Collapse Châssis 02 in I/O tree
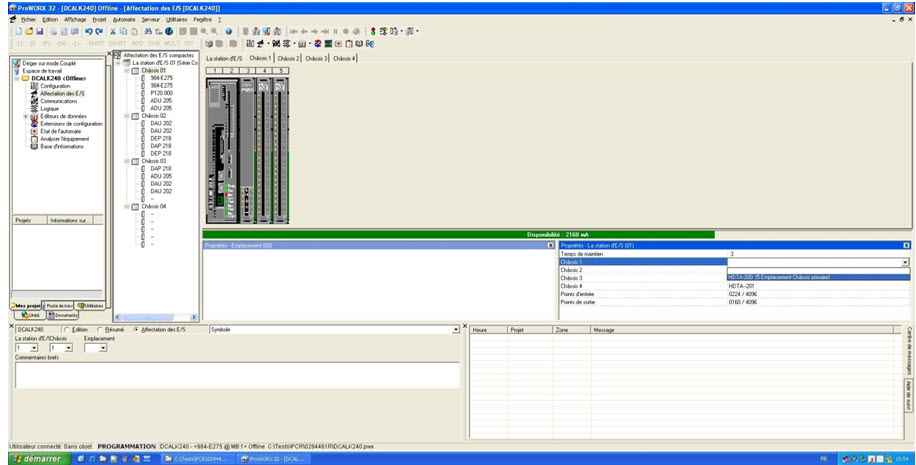Viewport: 916px width, 465px height. pos(127,116)
